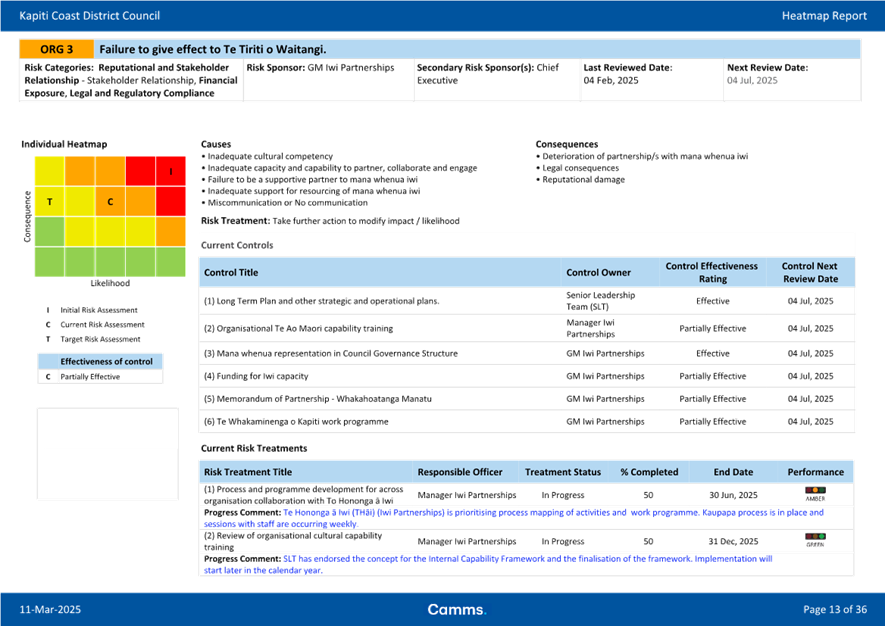
Task: Click the Risk Categories description text
Action: [x=131, y=80]
